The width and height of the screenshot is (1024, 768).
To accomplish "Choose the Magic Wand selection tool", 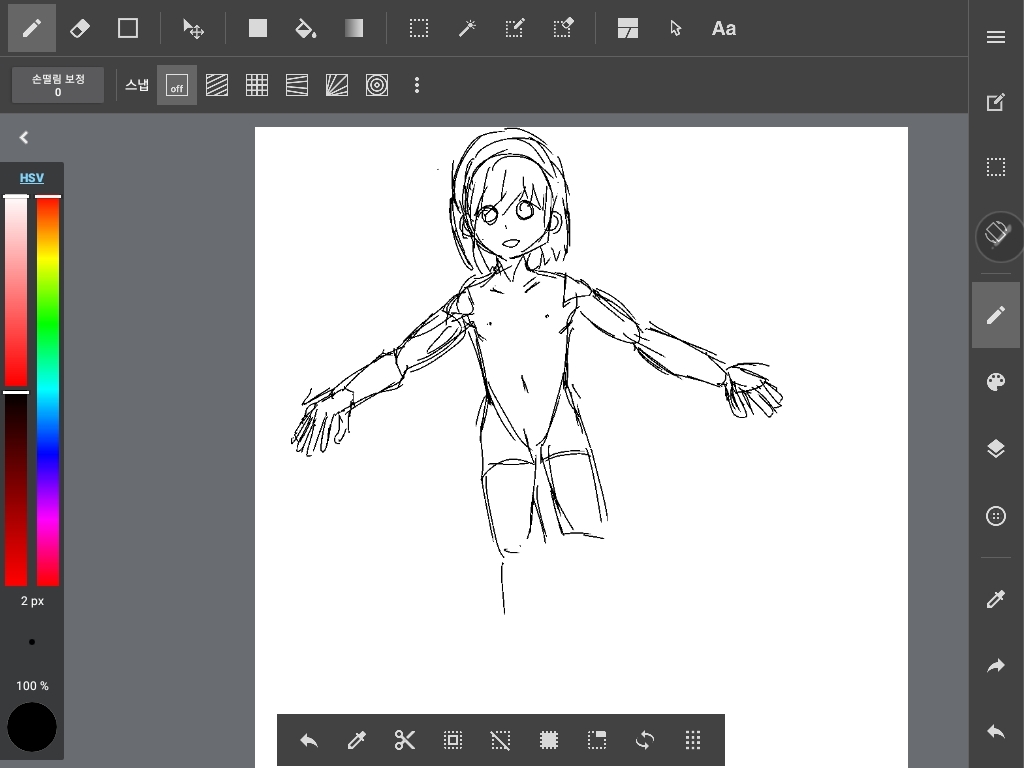I will (x=467, y=28).
